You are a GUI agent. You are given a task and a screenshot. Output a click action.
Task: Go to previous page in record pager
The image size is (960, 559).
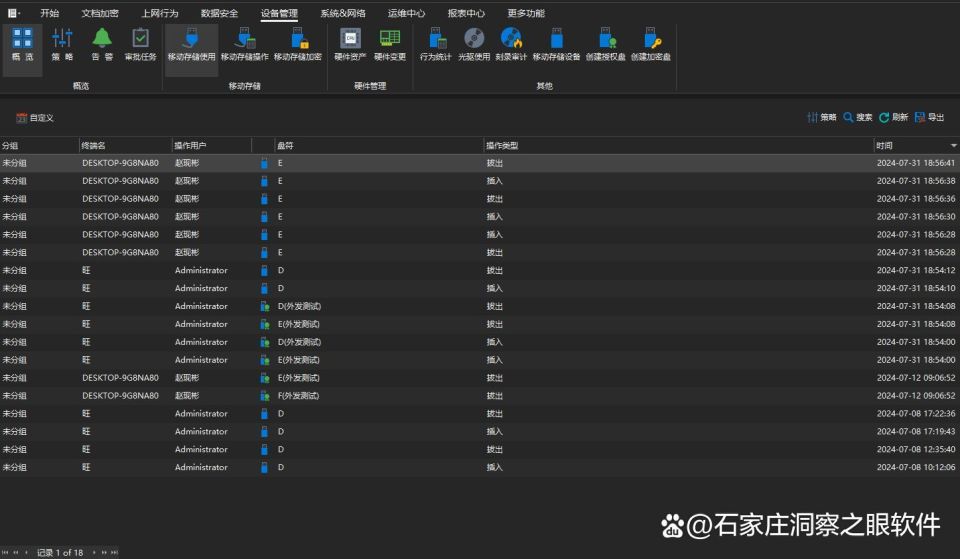[x=16, y=552]
